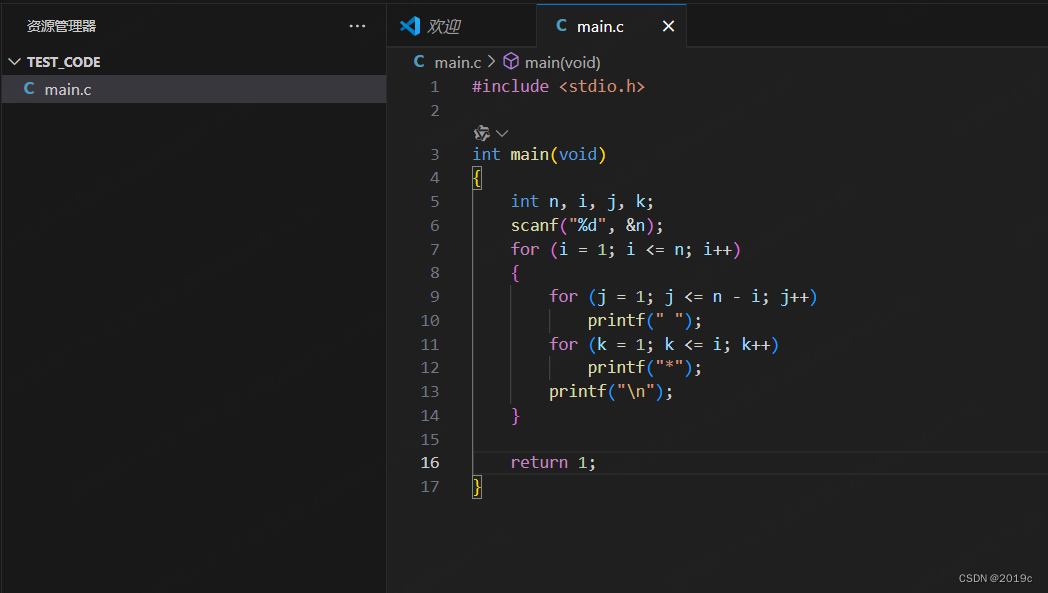Select the main.c editor tab
The image size is (1048, 593).
click(x=600, y=27)
